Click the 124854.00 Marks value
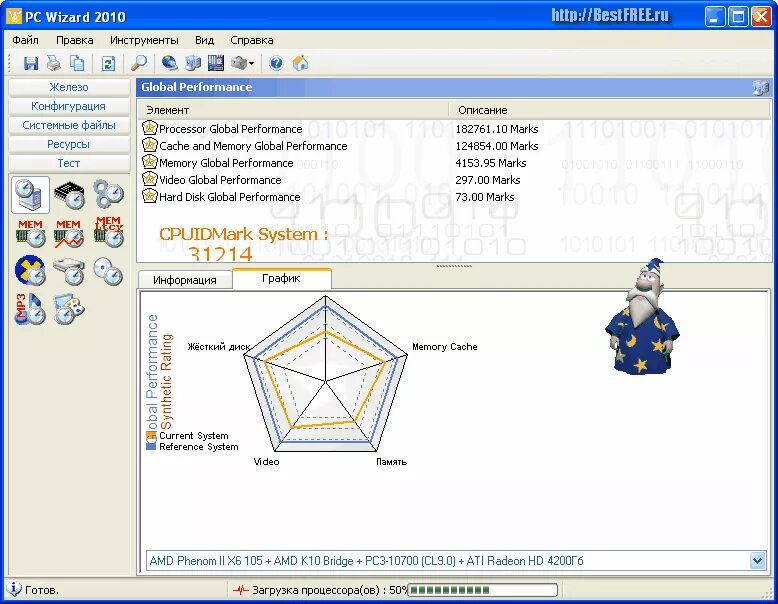 [x=497, y=146]
